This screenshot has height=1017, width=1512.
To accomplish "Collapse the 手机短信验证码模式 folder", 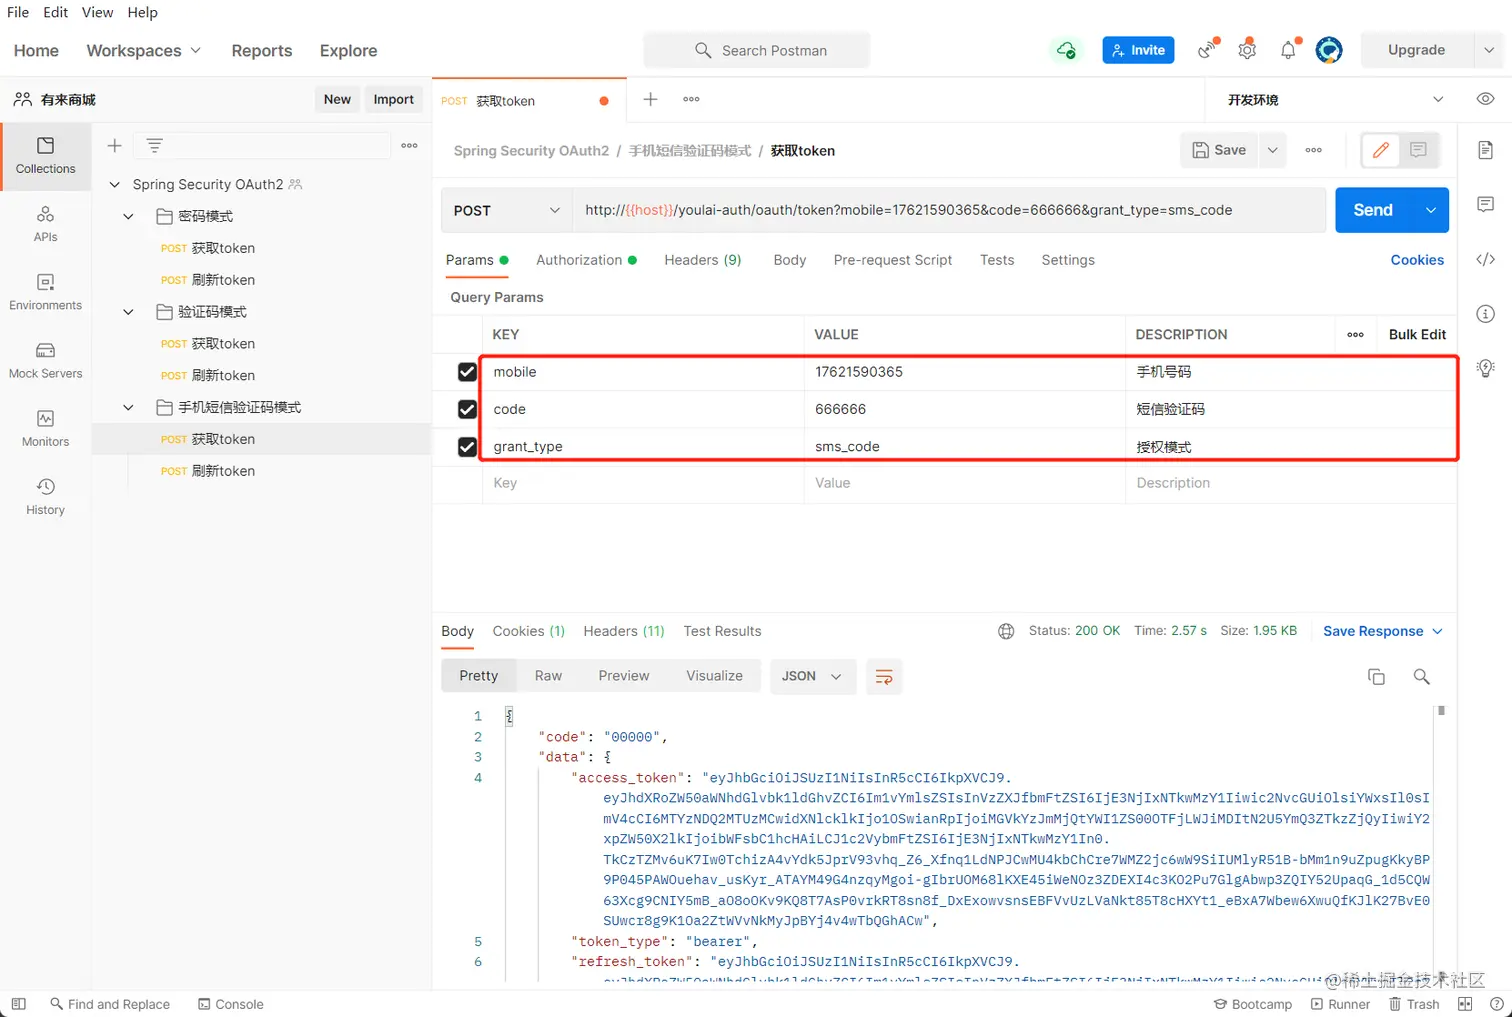I will (128, 407).
